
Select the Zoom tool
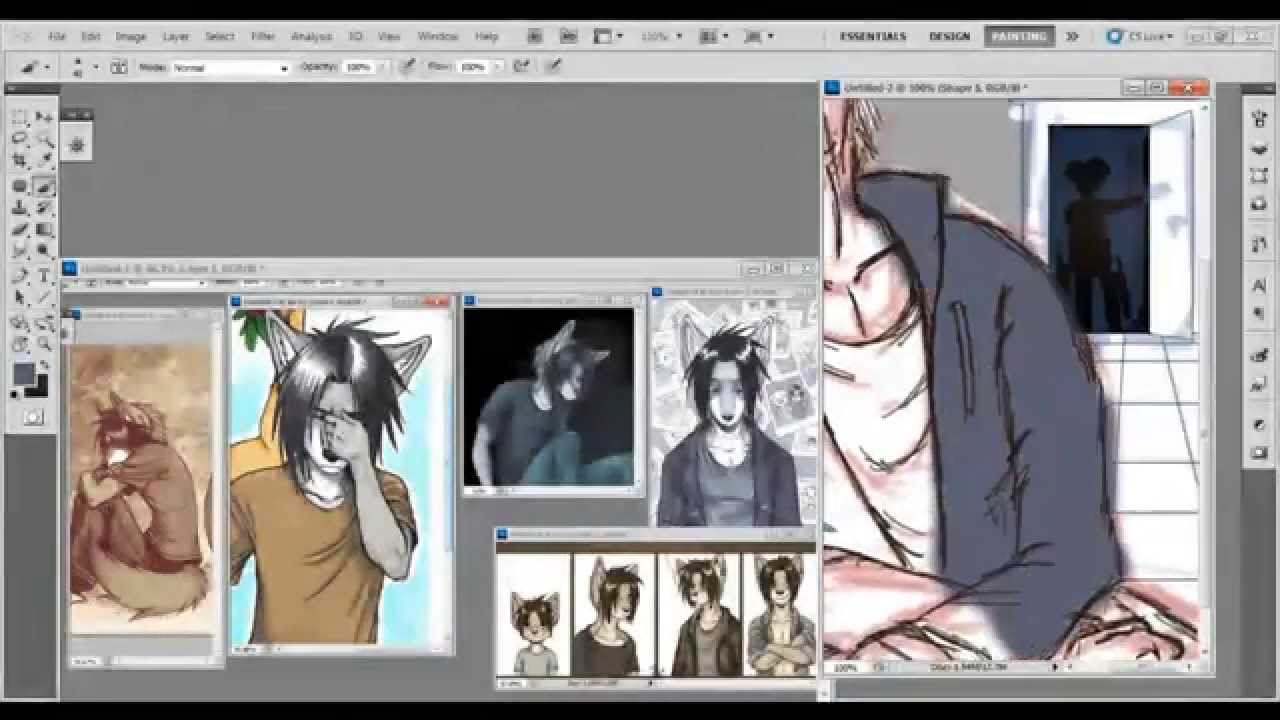click(44, 343)
